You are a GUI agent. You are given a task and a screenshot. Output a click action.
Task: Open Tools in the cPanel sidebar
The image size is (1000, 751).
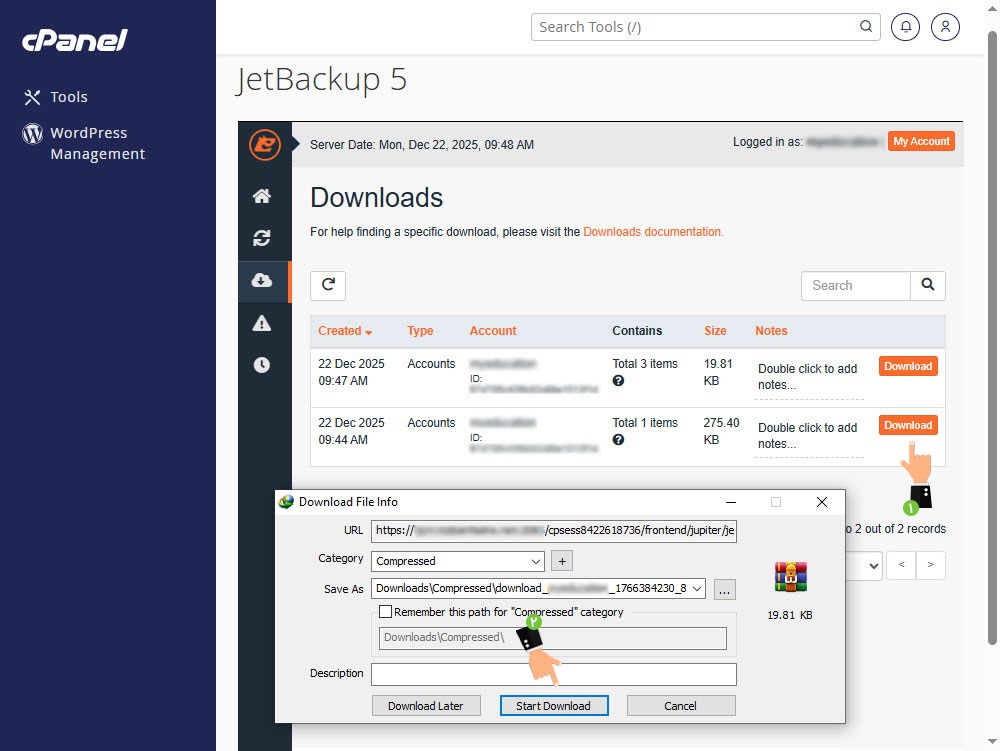[69, 97]
